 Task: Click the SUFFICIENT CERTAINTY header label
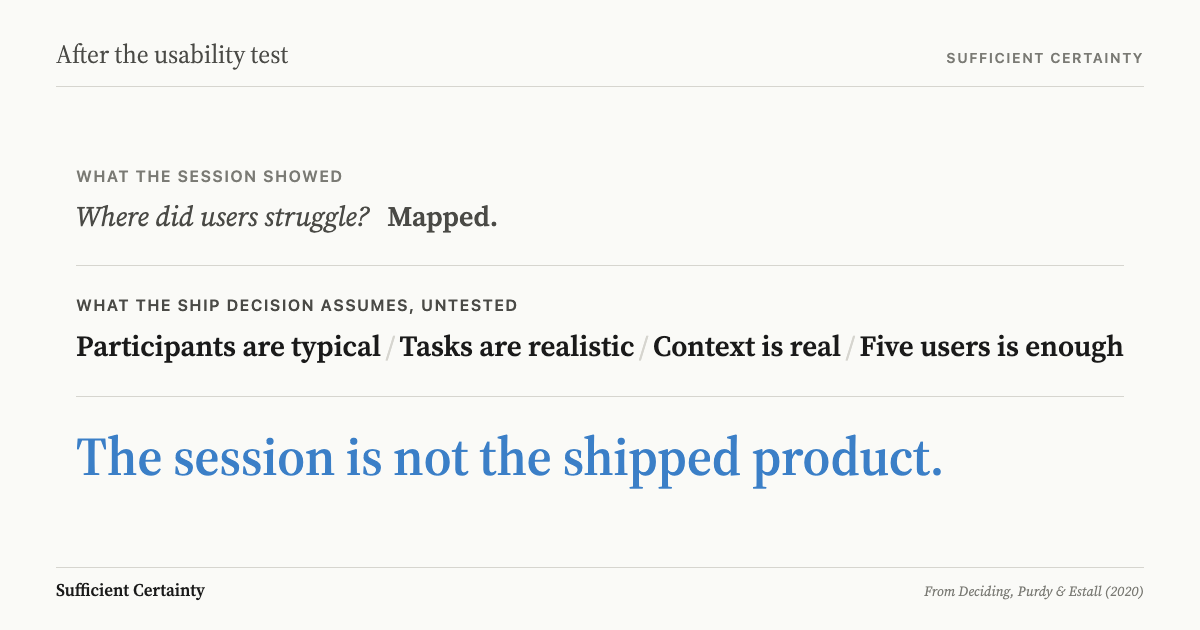pos(1044,58)
